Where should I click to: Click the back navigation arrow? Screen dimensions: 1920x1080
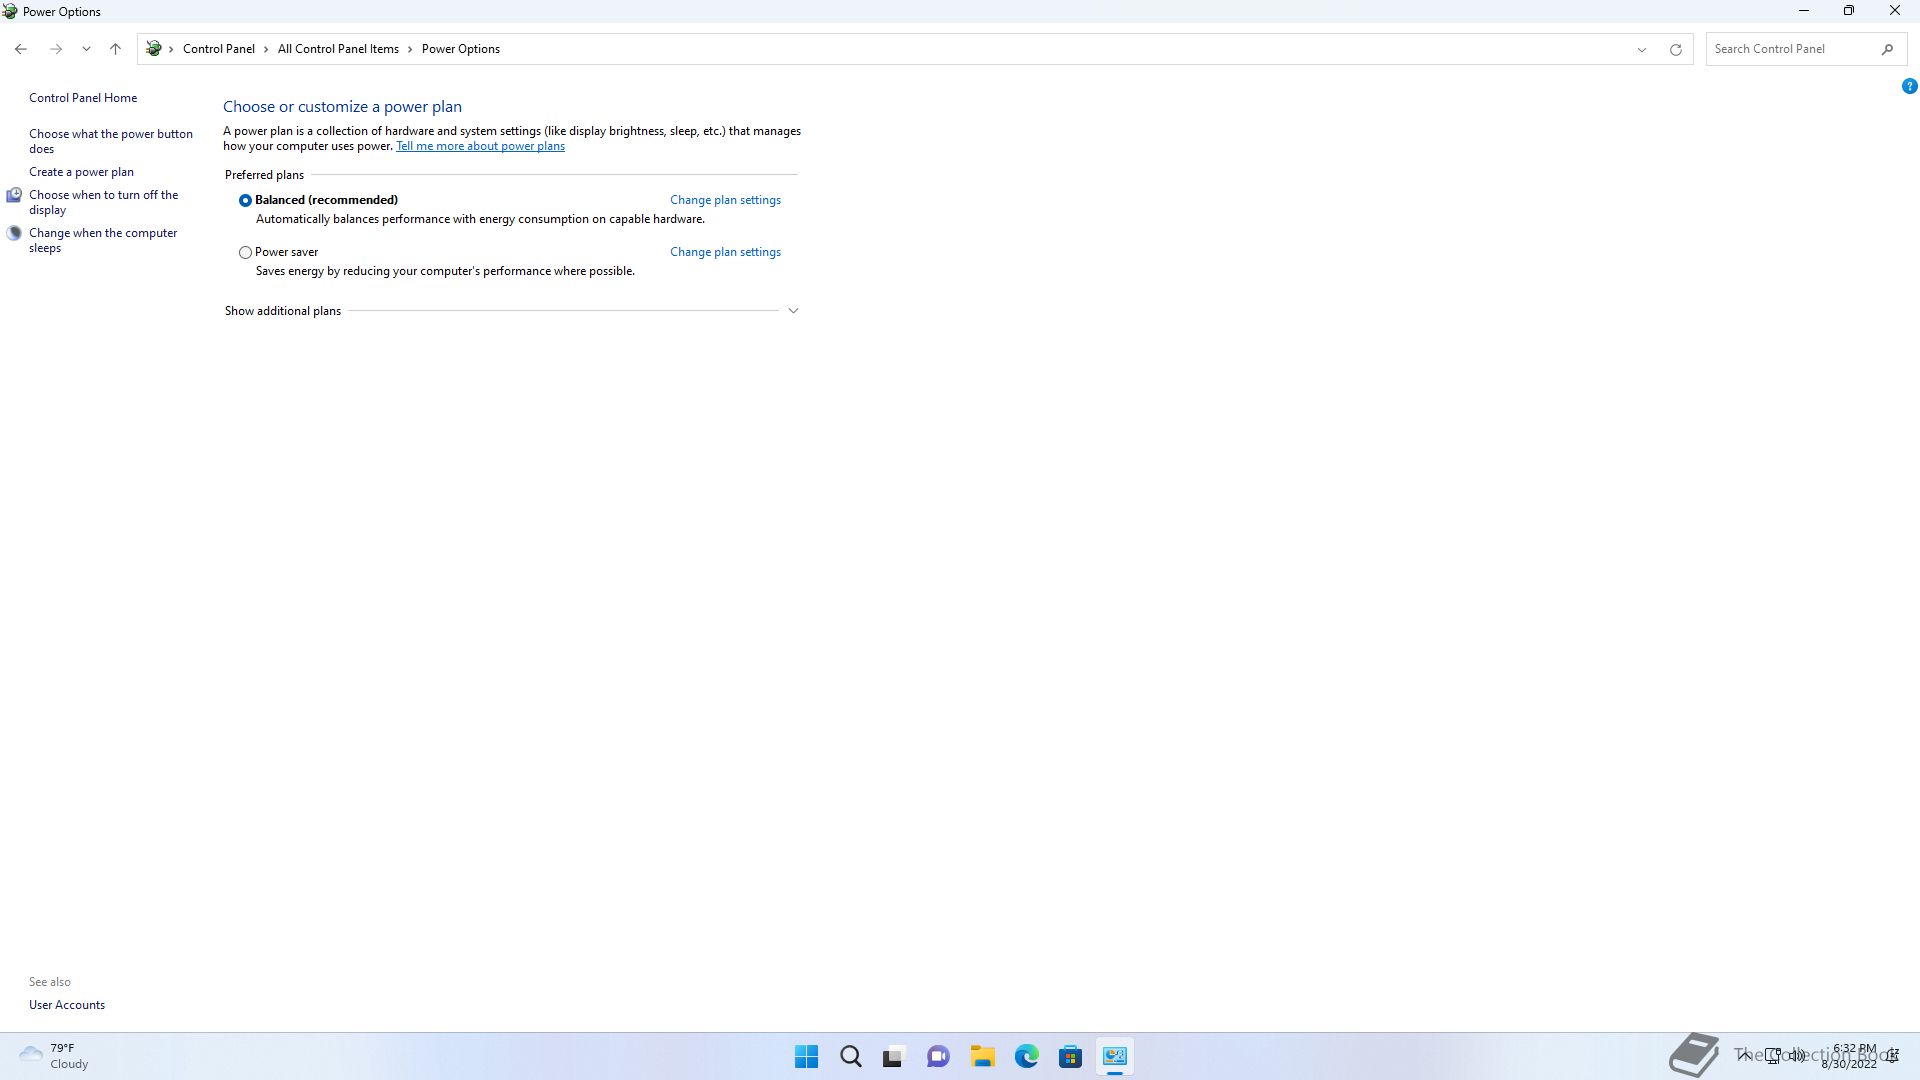[x=21, y=49]
